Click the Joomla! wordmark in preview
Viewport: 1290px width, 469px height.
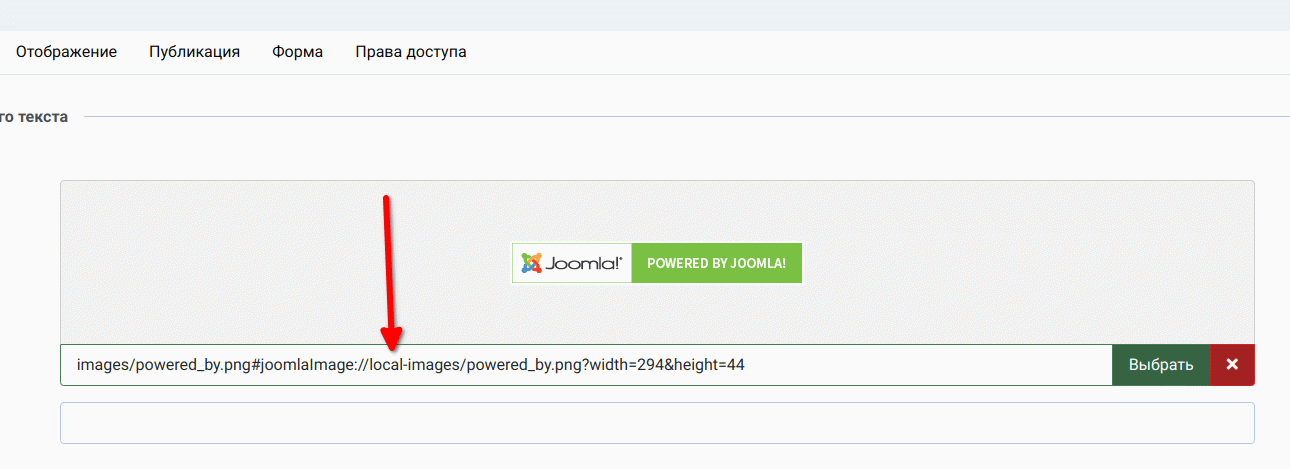[584, 263]
